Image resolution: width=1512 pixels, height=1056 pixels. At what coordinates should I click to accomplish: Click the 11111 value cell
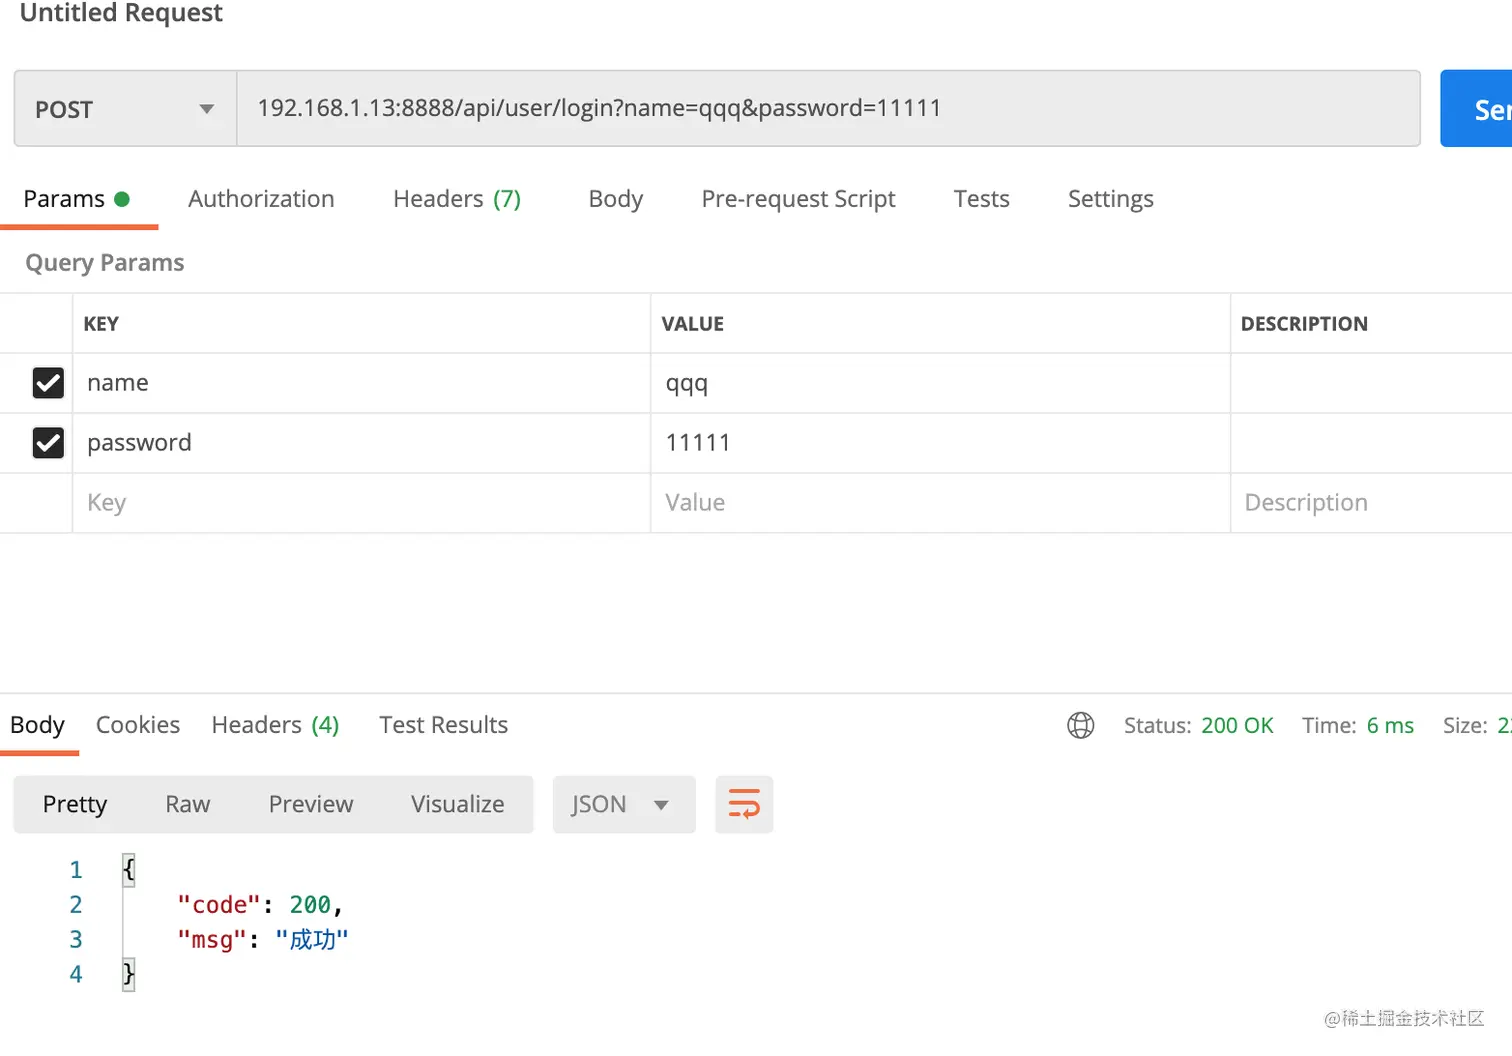coord(940,443)
